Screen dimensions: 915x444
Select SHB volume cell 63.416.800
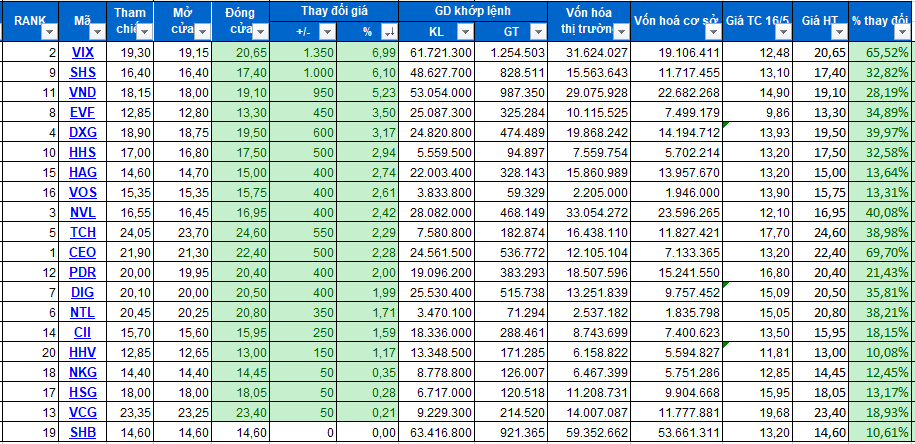(437, 432)
